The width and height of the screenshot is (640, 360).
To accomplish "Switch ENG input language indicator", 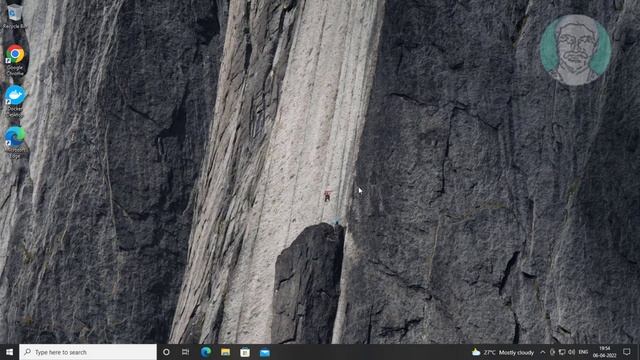I will pyautogui.click(x=583, y=352).
